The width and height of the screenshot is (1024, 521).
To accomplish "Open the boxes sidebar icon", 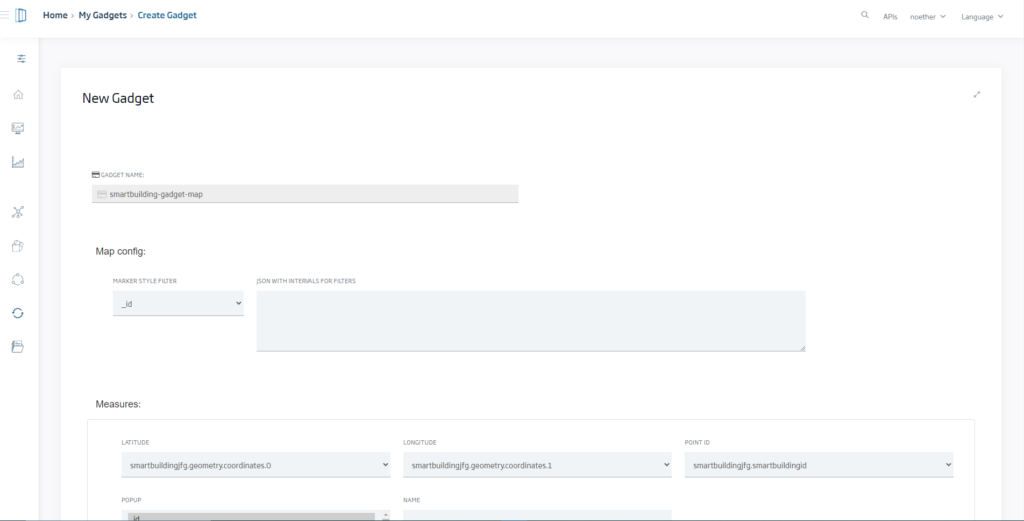I will pos(18,246).
